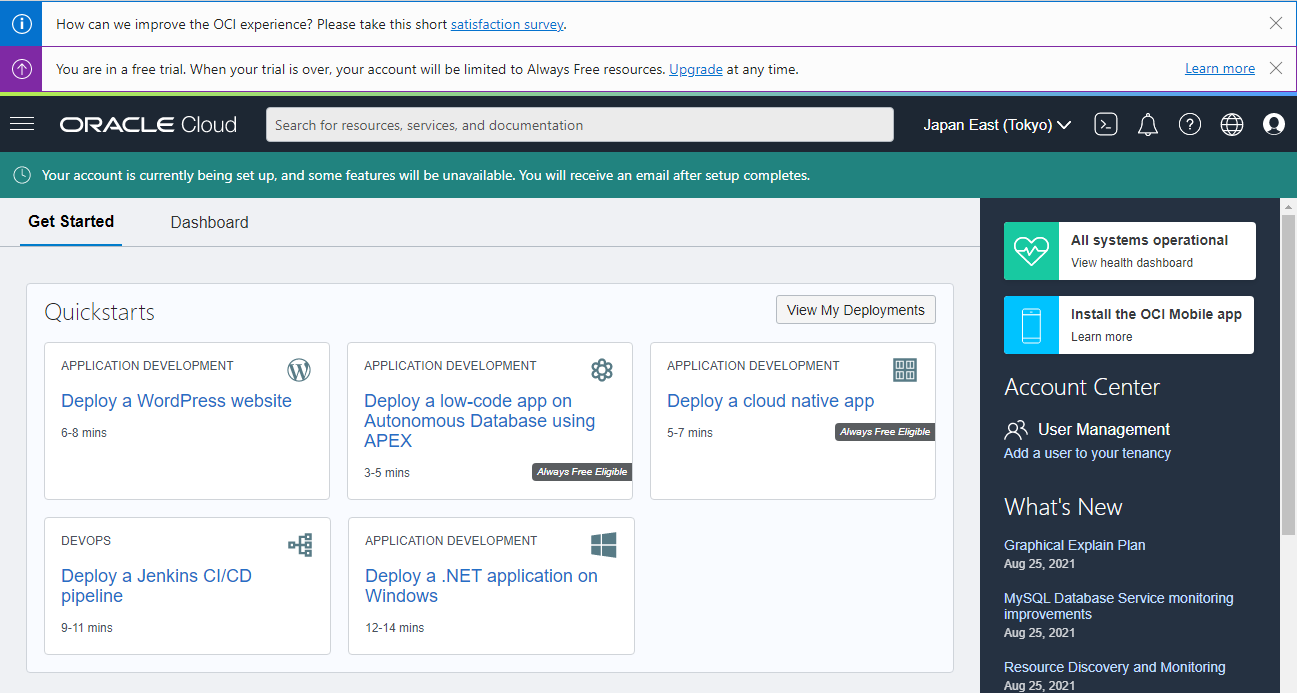Click the health heartbeat icon
The image size is (1297, 693).
(1031, 251)
